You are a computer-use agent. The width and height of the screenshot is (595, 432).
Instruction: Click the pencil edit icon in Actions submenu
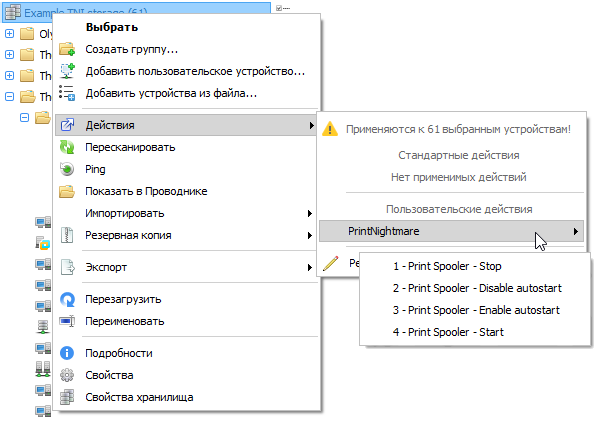tap(331, 263)
